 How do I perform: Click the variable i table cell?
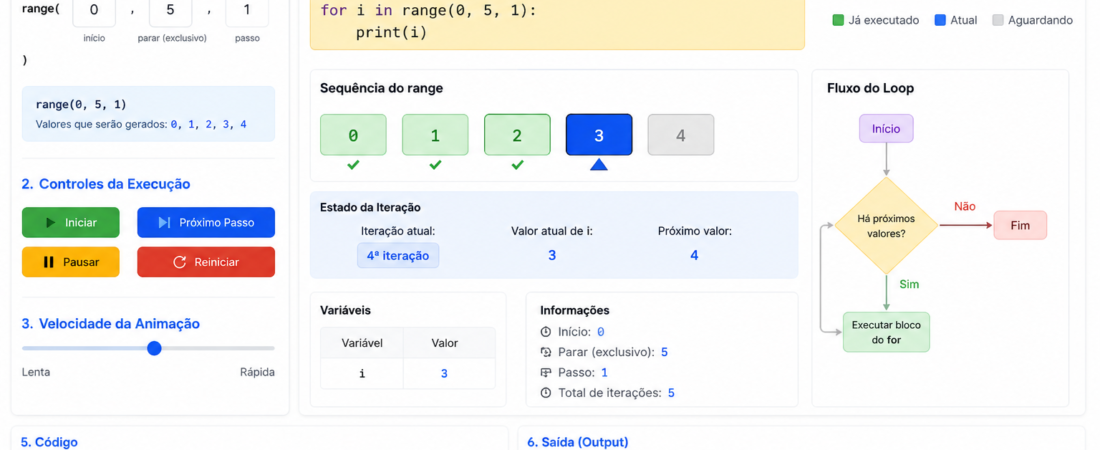(362, 373)
